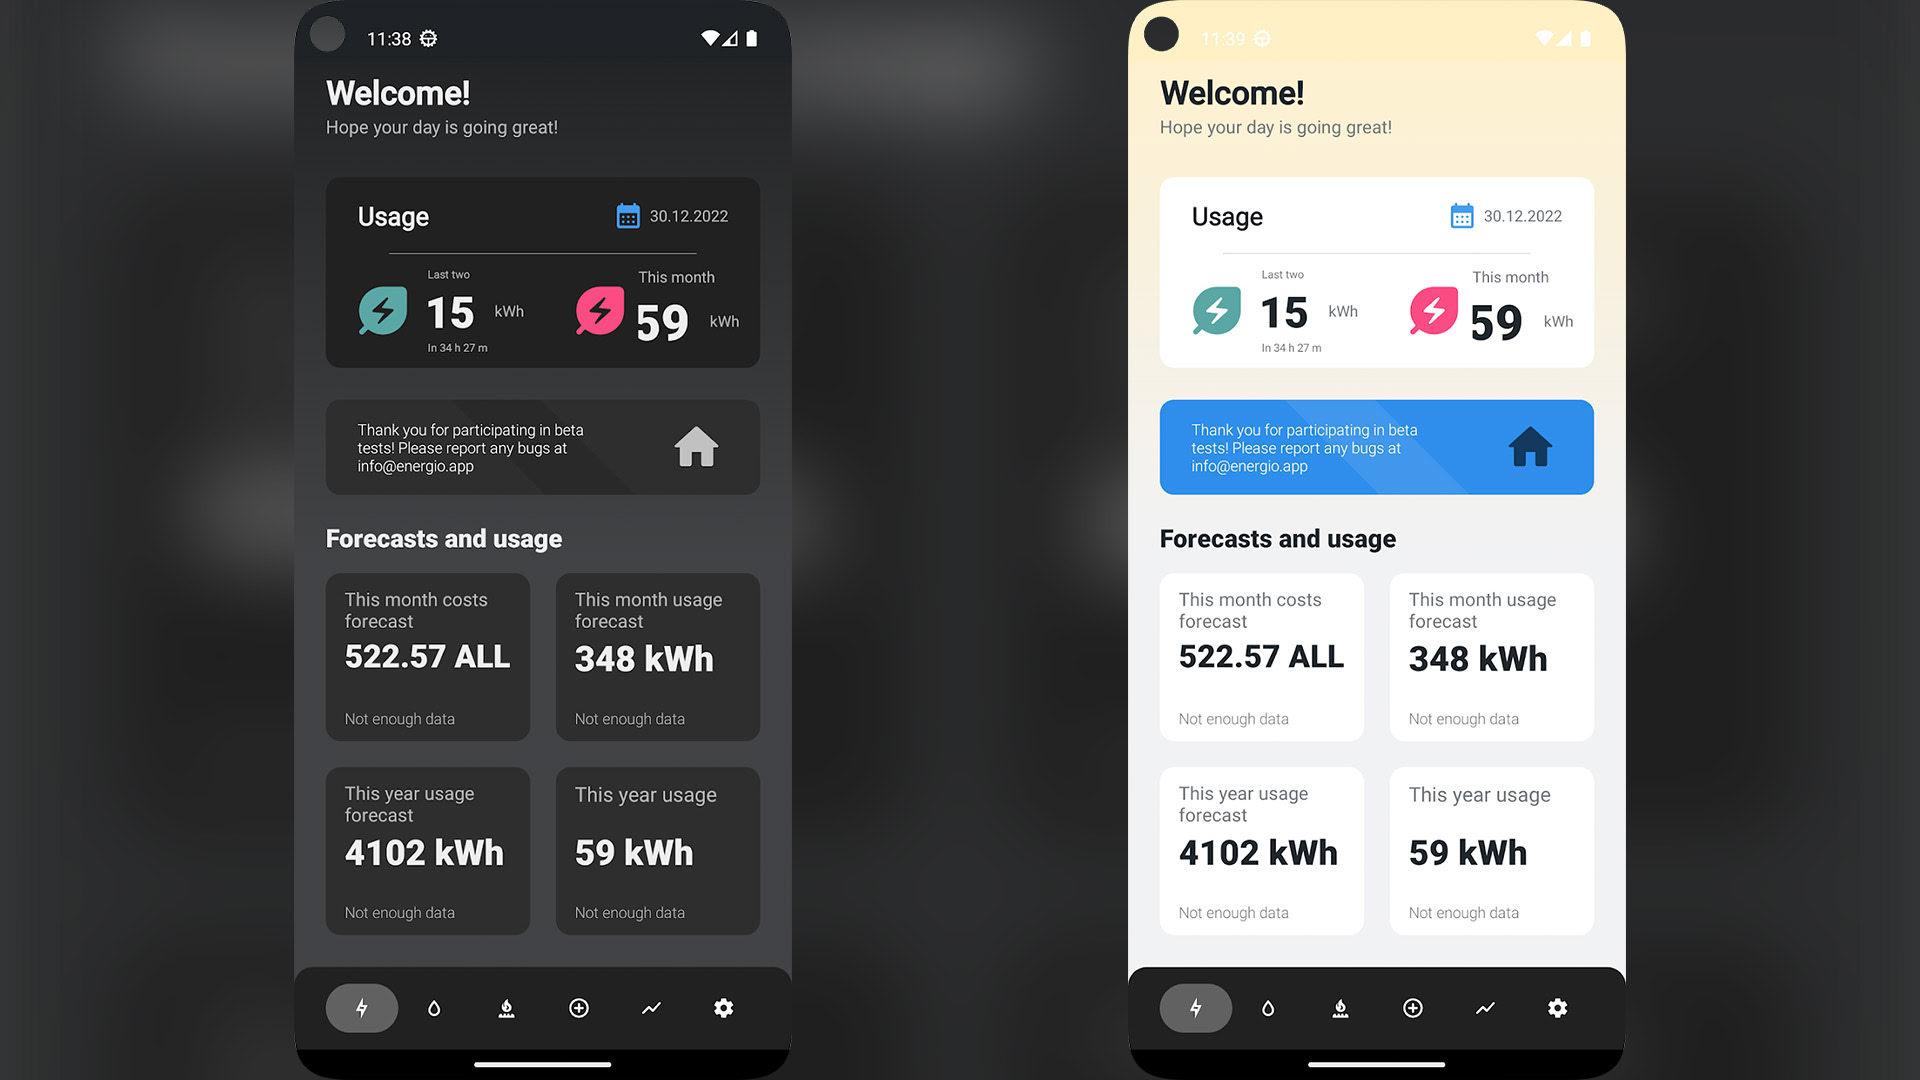The image size is (1920, 1080).
Task: Tap the water drop icon in navbar
Action: click(433, 1007)
